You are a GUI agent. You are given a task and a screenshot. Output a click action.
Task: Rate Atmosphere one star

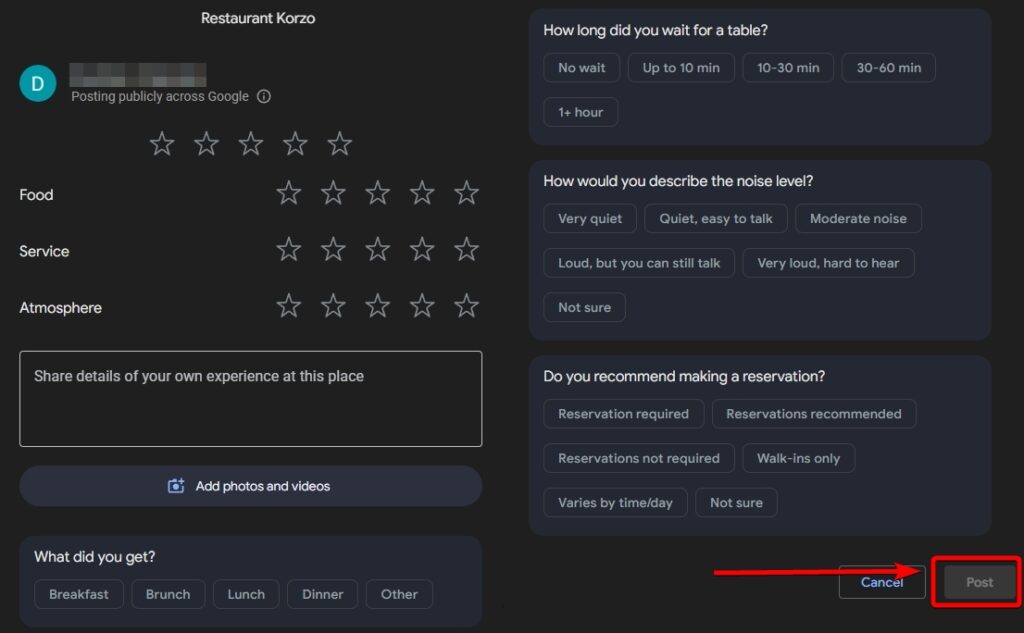tap(288, 306)
